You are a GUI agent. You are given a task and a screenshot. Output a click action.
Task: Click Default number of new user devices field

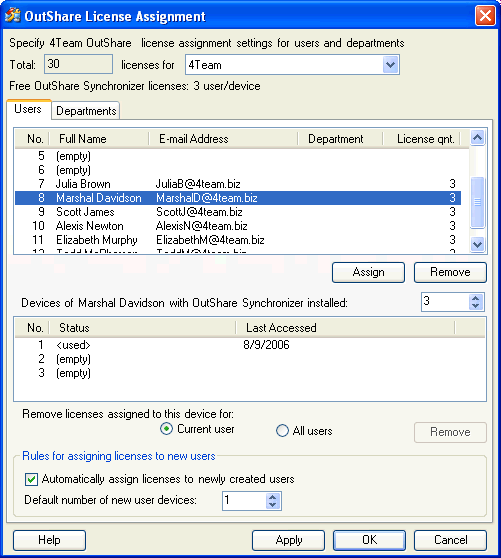(244, 501)
